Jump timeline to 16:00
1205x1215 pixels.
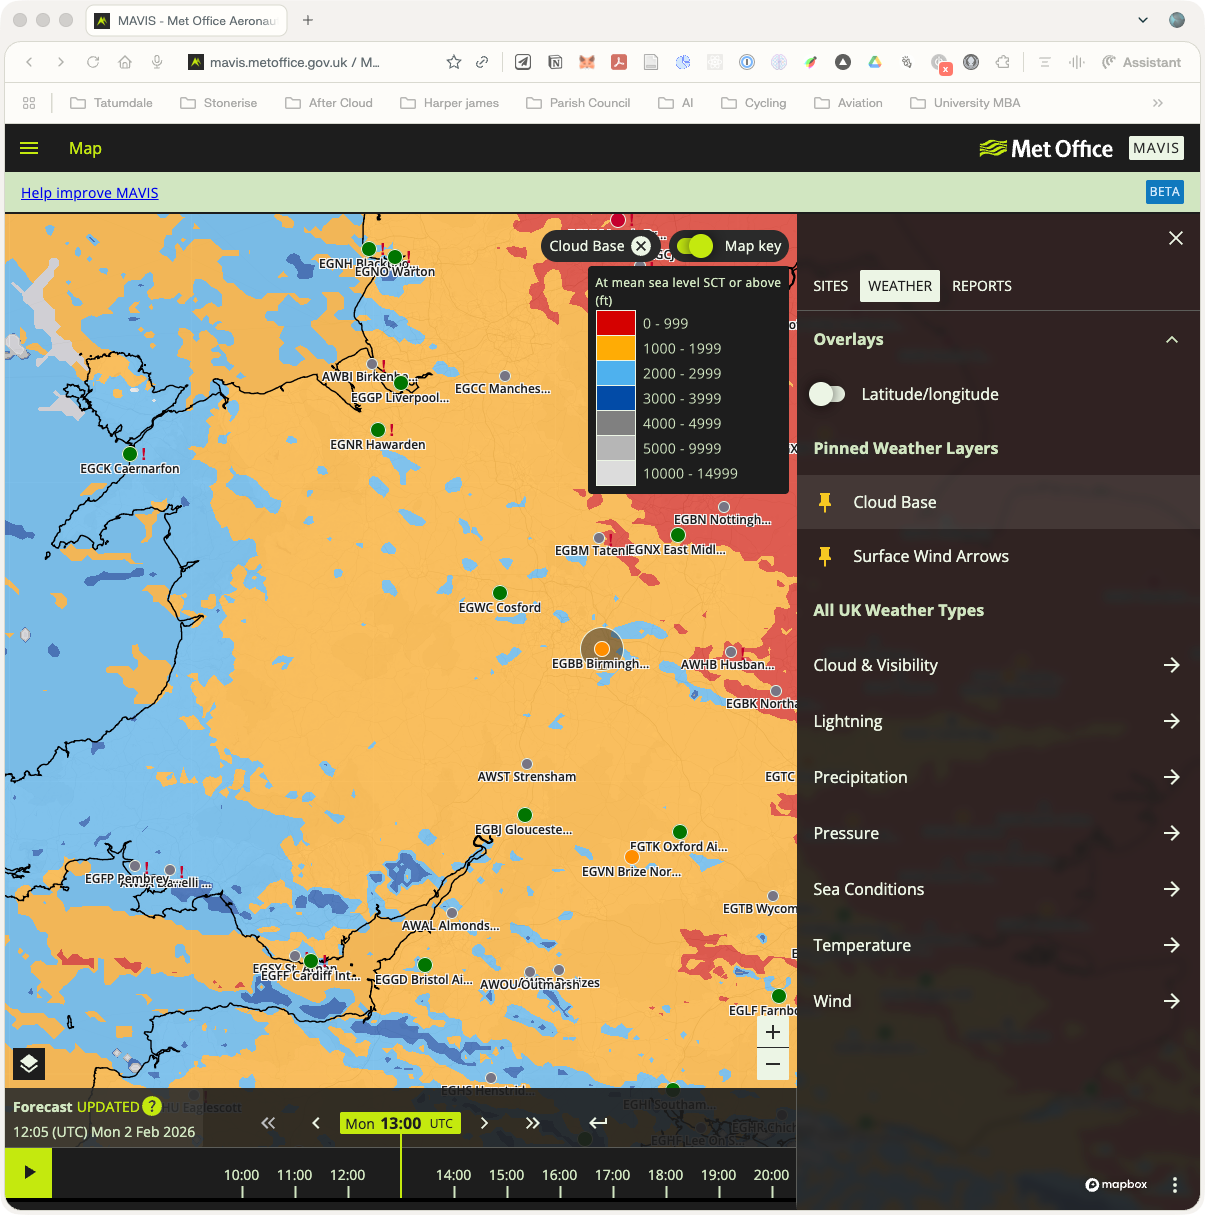560,1175
